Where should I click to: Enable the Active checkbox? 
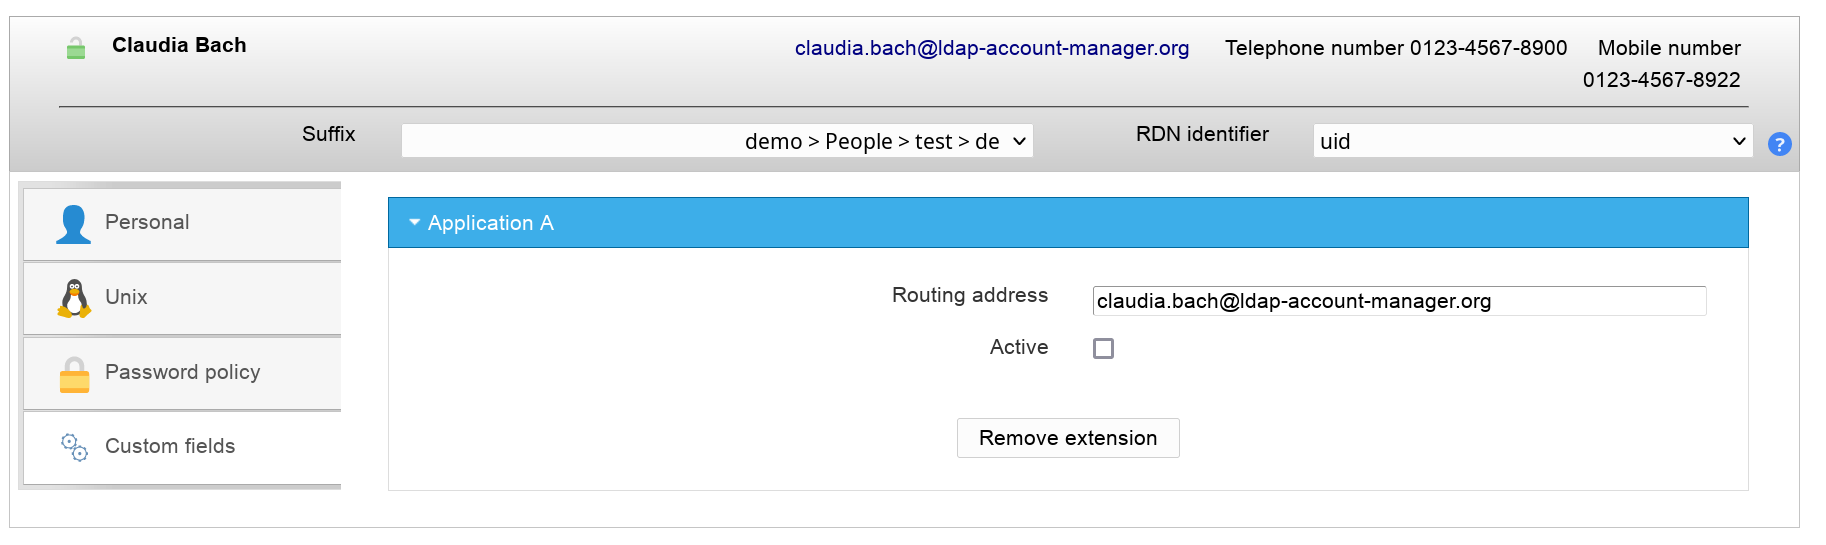click(1103, 348)
